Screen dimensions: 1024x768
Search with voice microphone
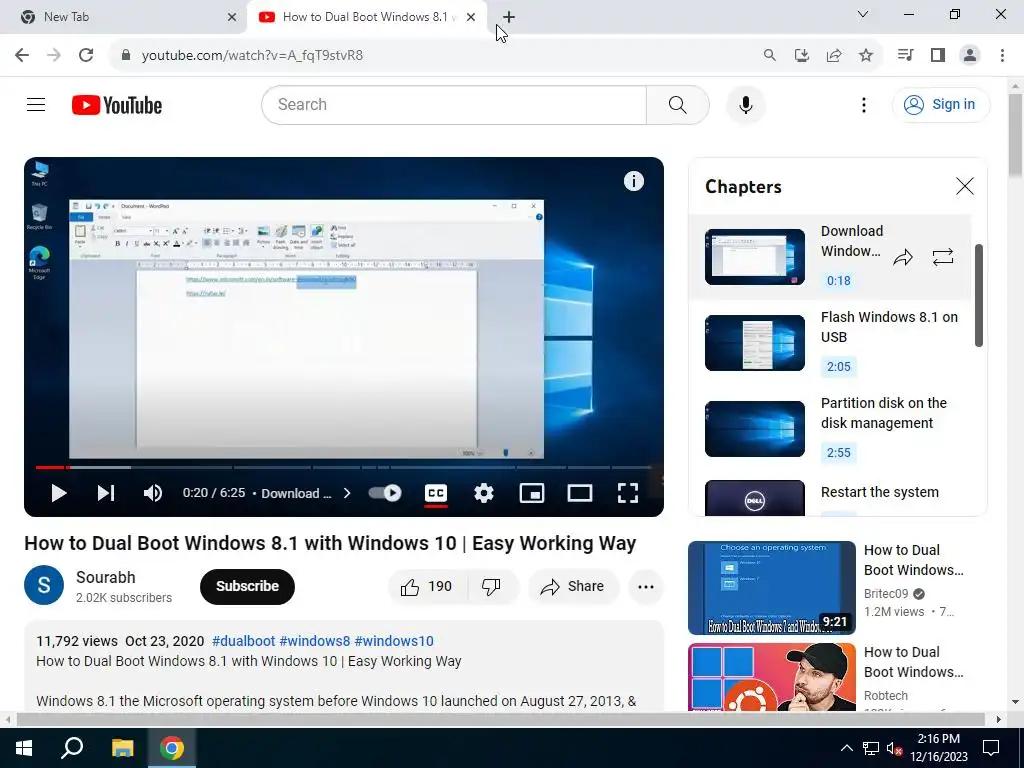(745, 104)
